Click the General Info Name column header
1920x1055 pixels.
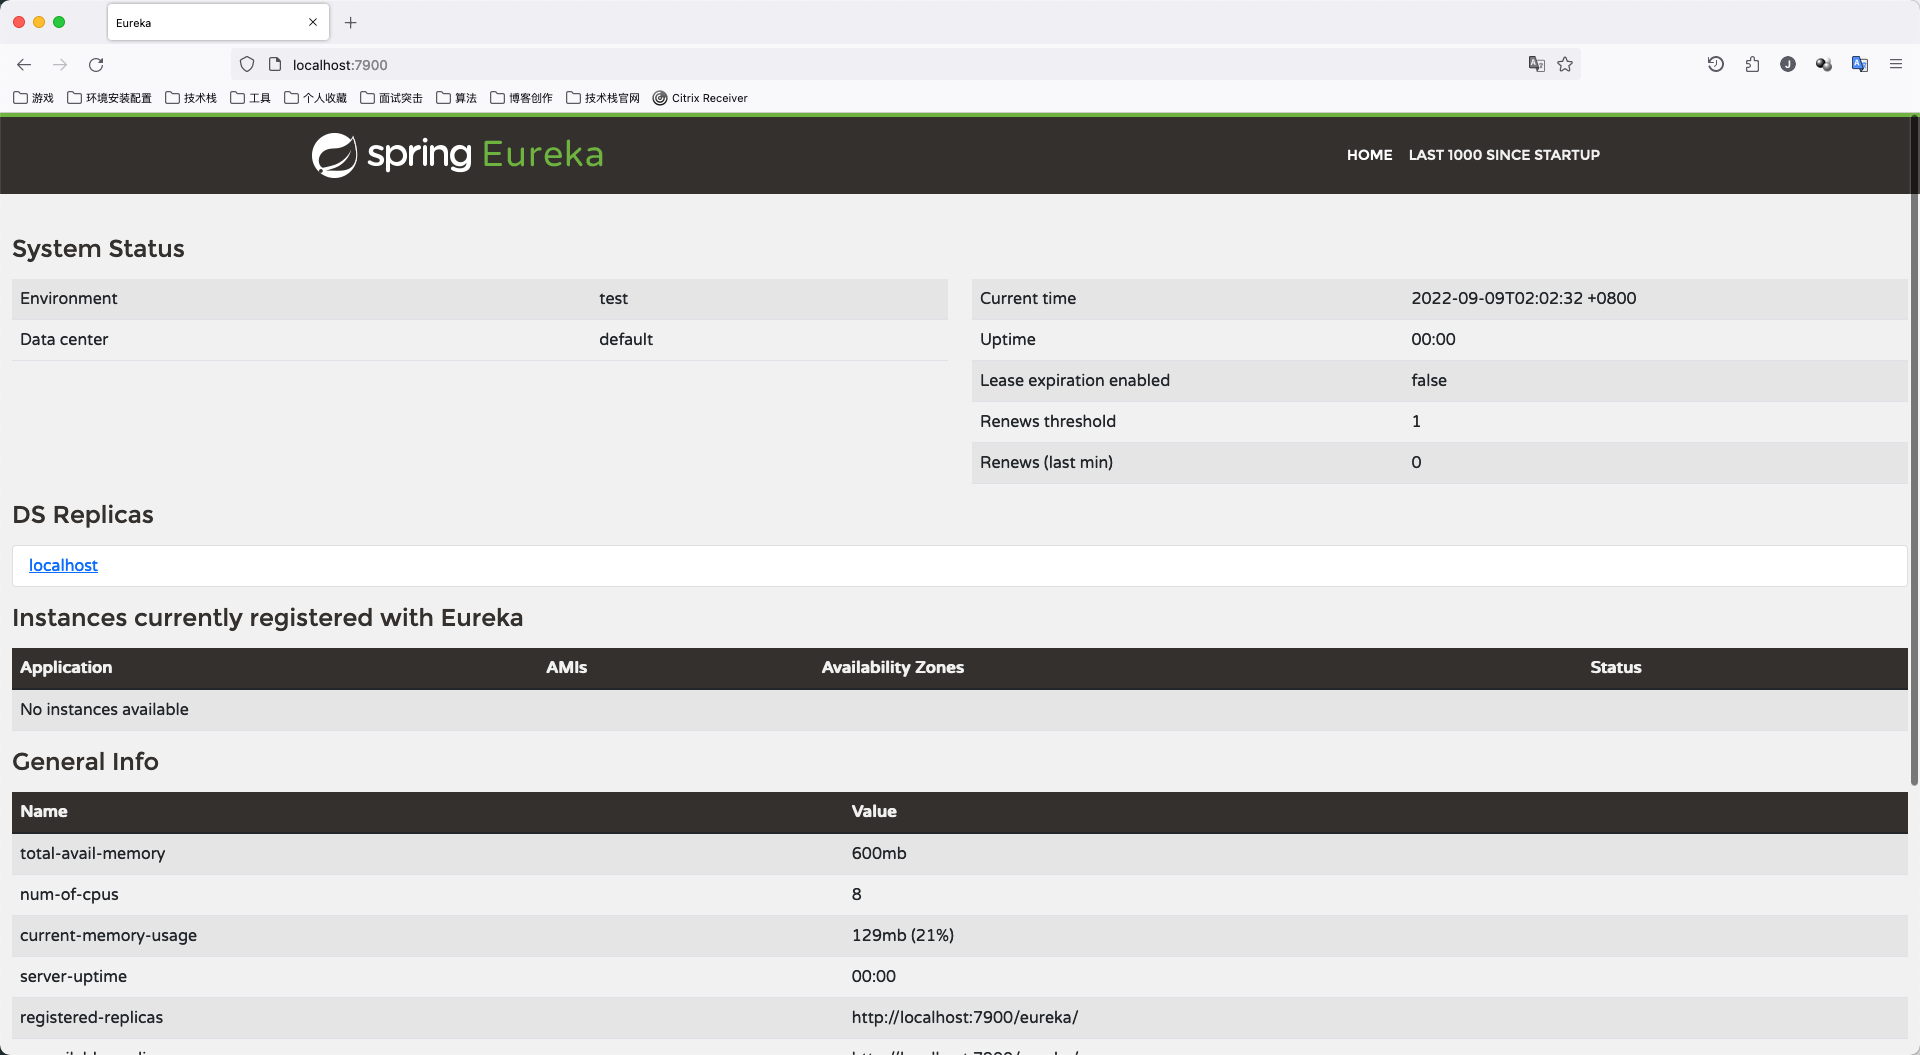[x=44, y=811]
